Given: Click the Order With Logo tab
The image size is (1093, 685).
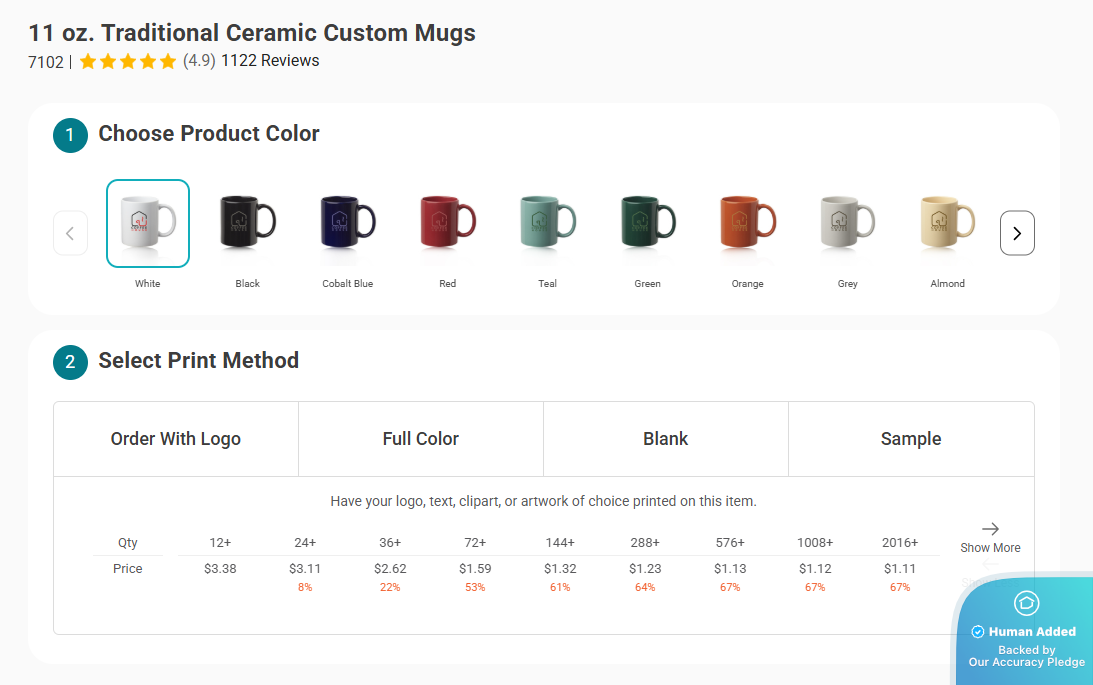Looking at the screenshot, I should tap(175, 438).
